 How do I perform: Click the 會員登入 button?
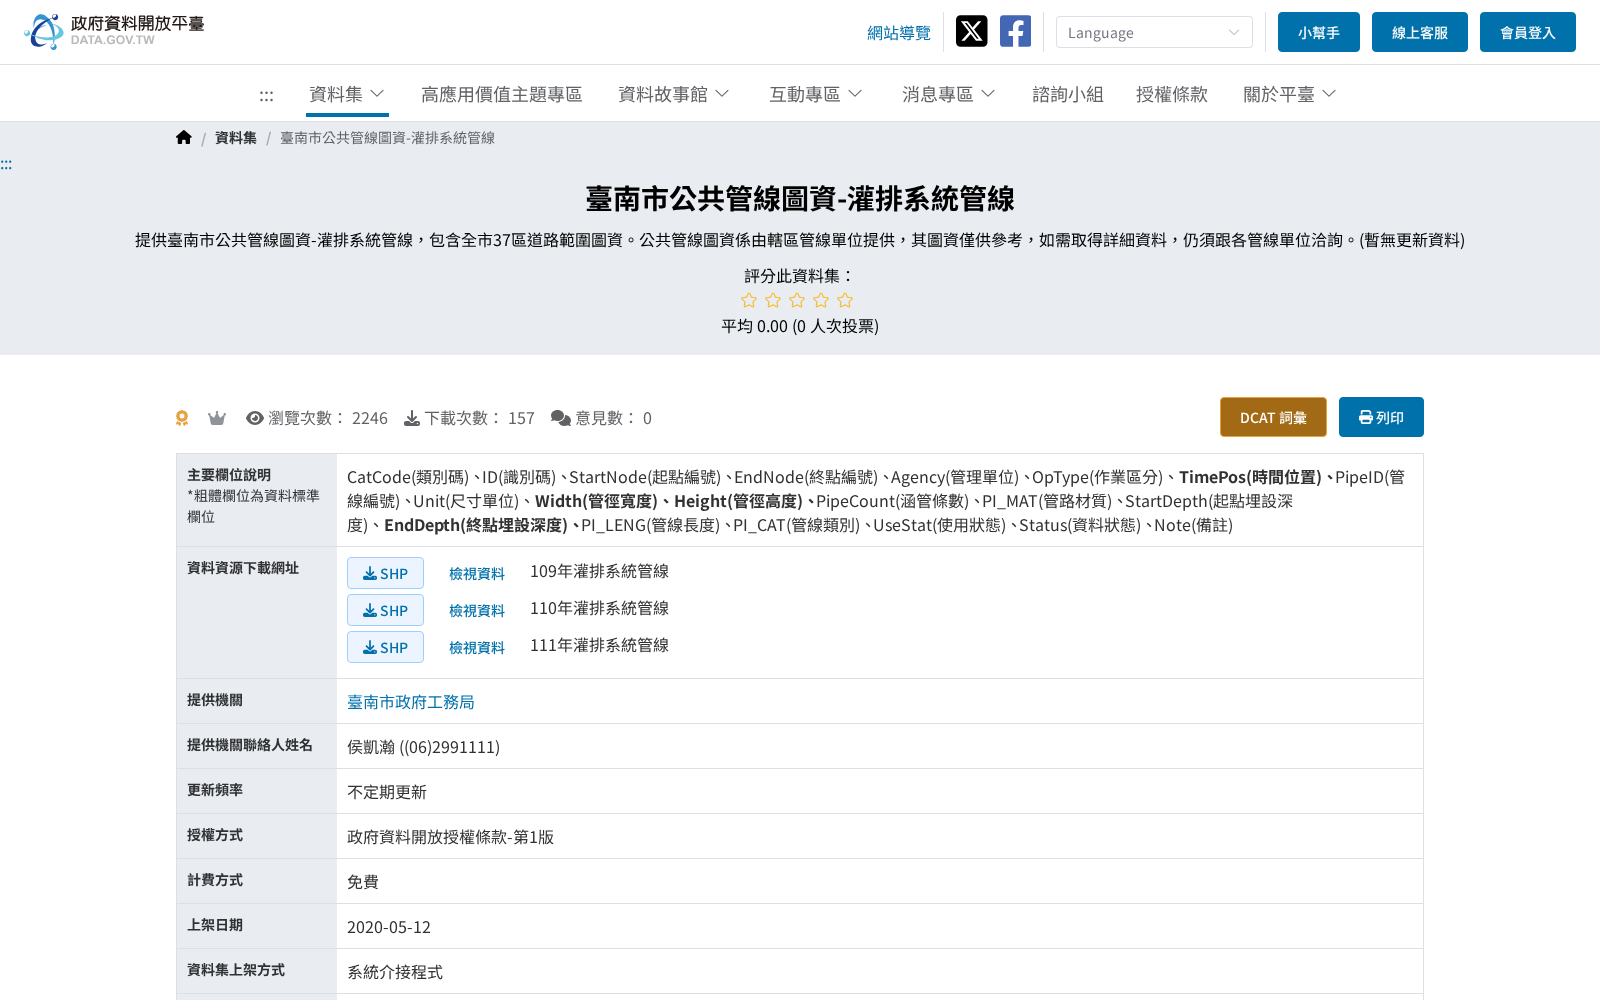pyautogui.click(x=1528, y=32)
